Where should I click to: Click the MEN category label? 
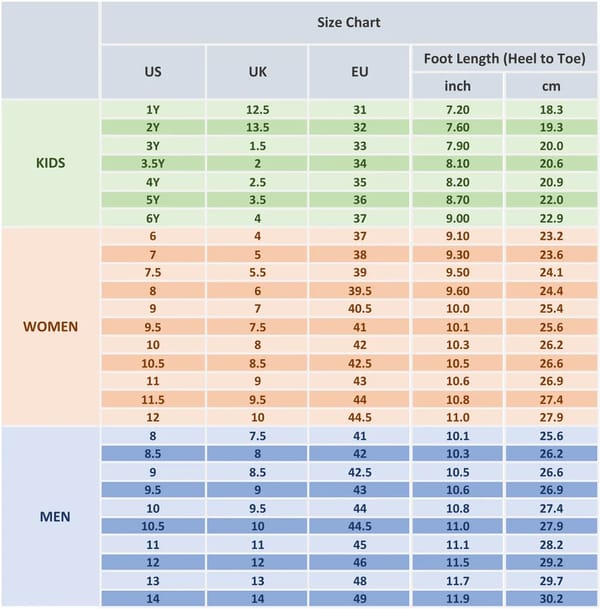[x=50, y=516]
